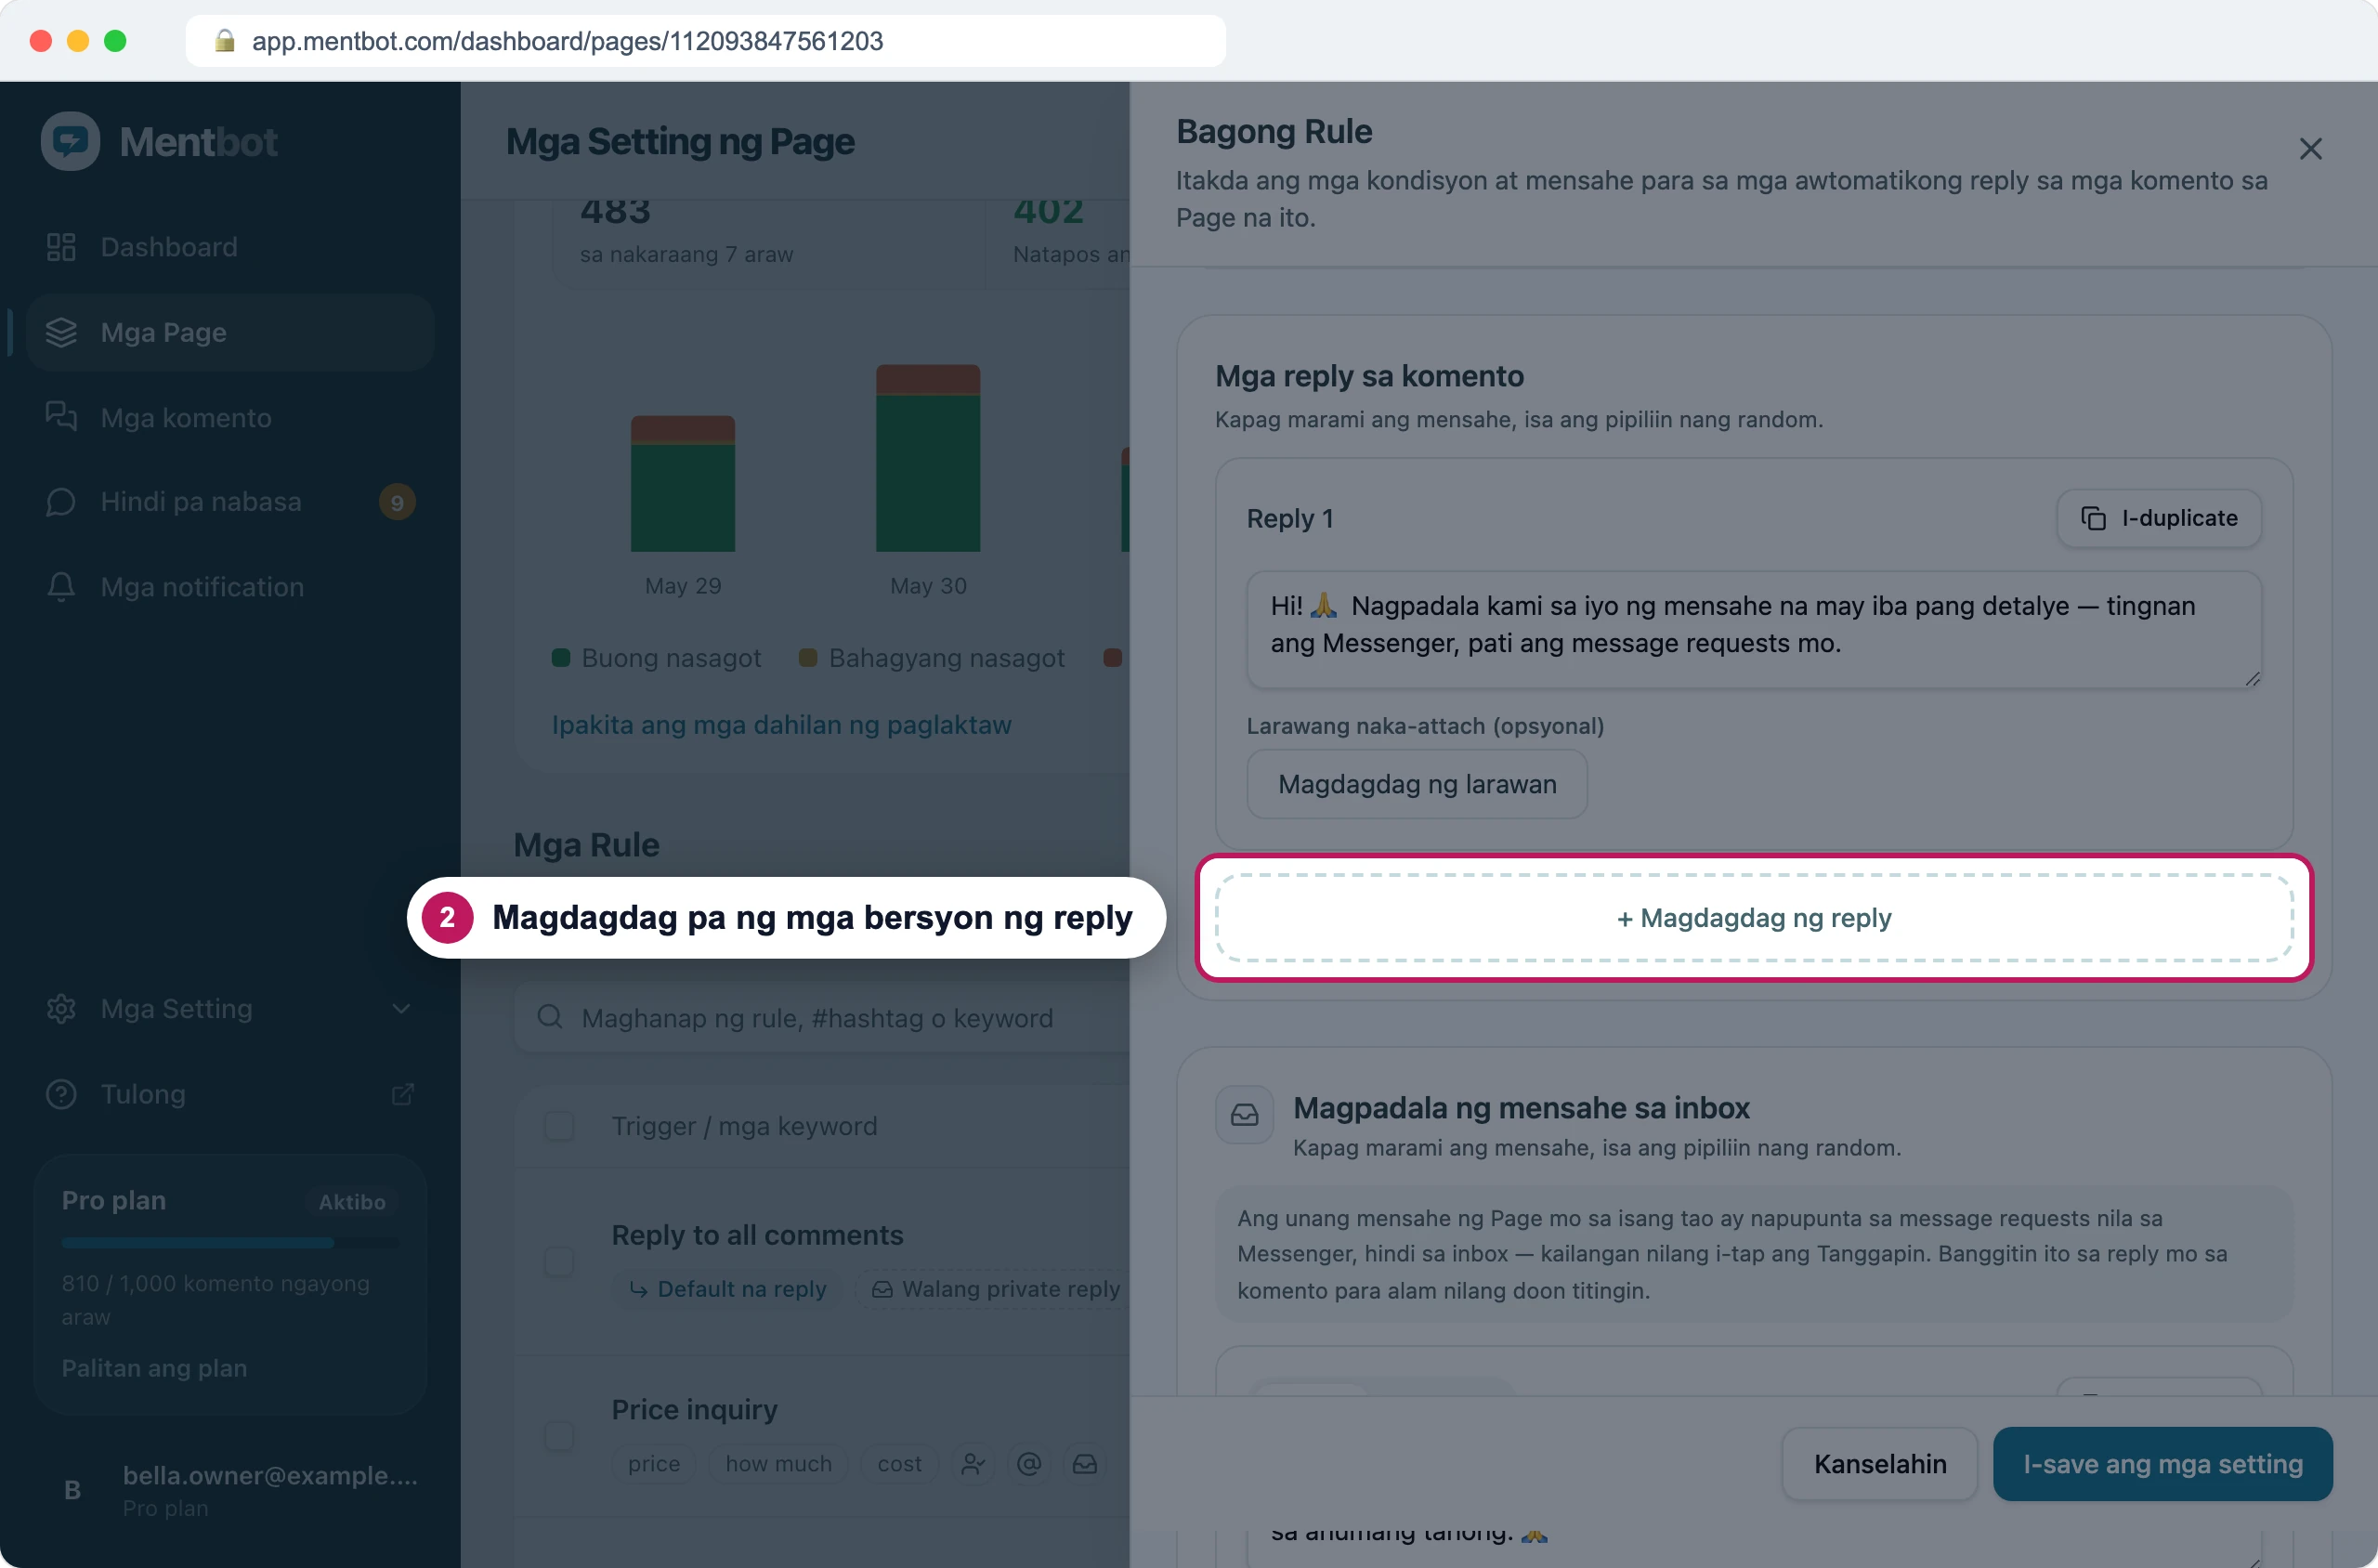Click the Pro plan usage progress bar
Image resolution: width=2378 pixels, height=1568 pixels.
(230, 1243)
